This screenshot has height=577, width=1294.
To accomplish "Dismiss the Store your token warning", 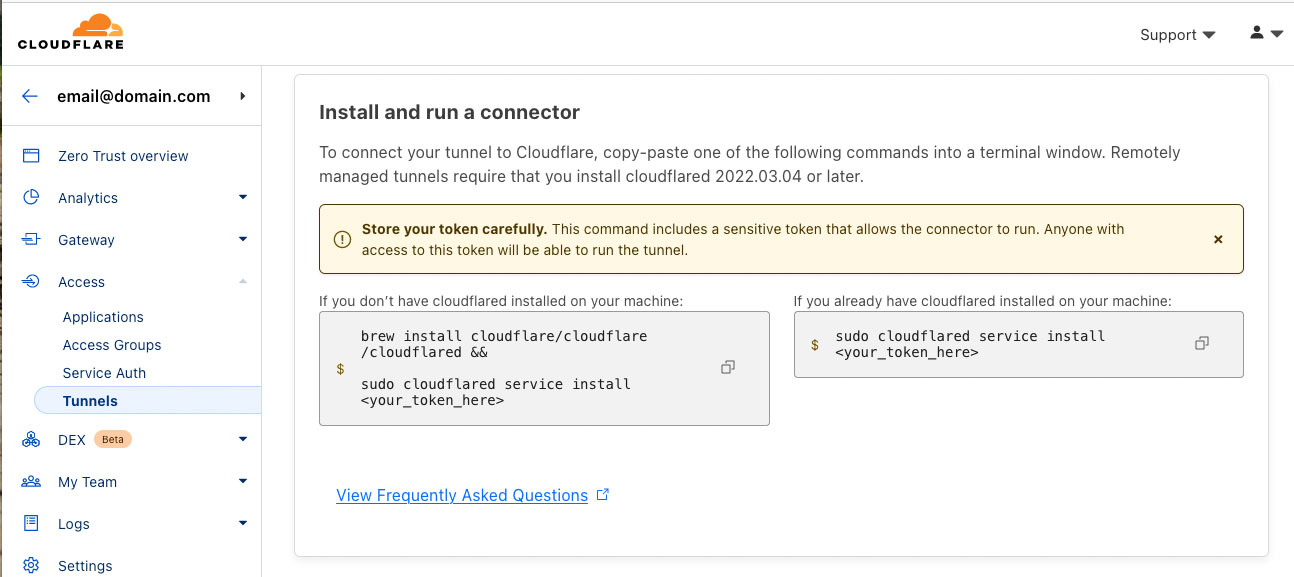I will [1218, 239].
